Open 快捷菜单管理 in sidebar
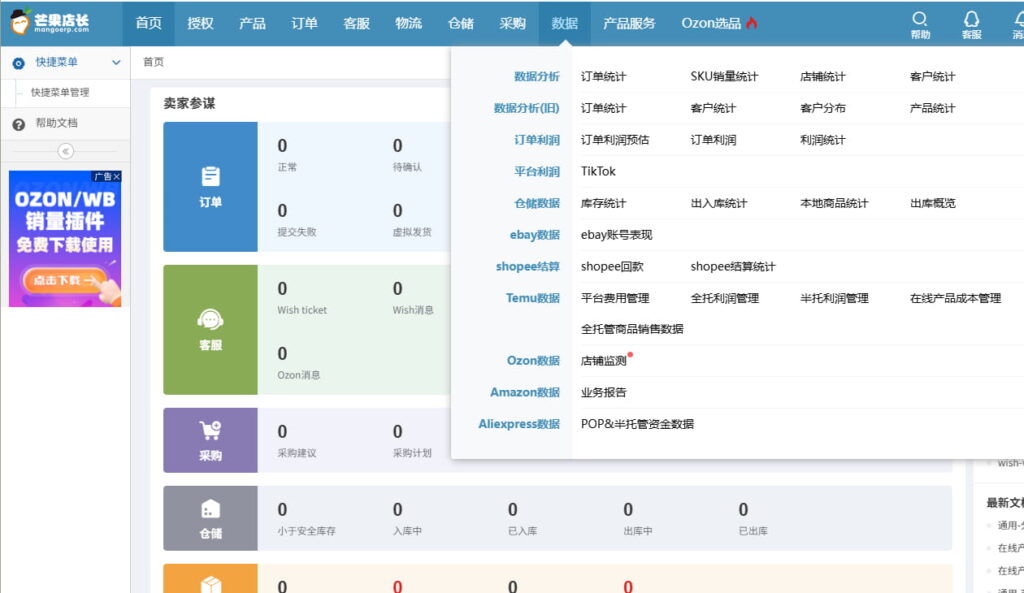The image size is (1024, 593). coord(60,93)
